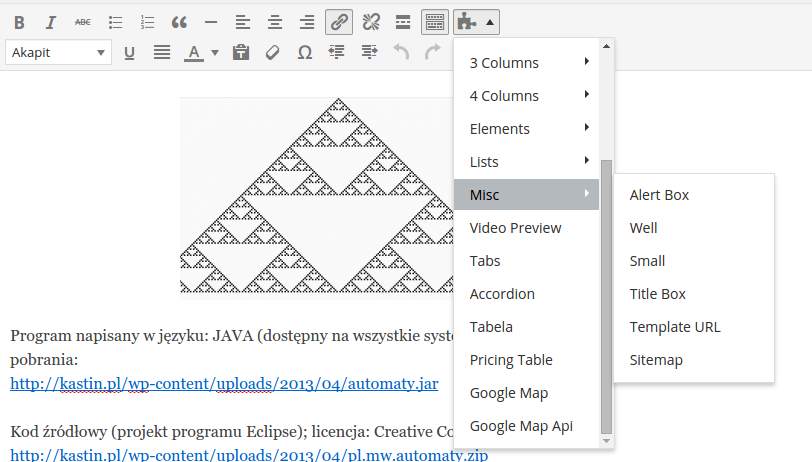Choose Tabs from the shortcode menu
This screenshot has width=812, height=462.
coord(527,261)
